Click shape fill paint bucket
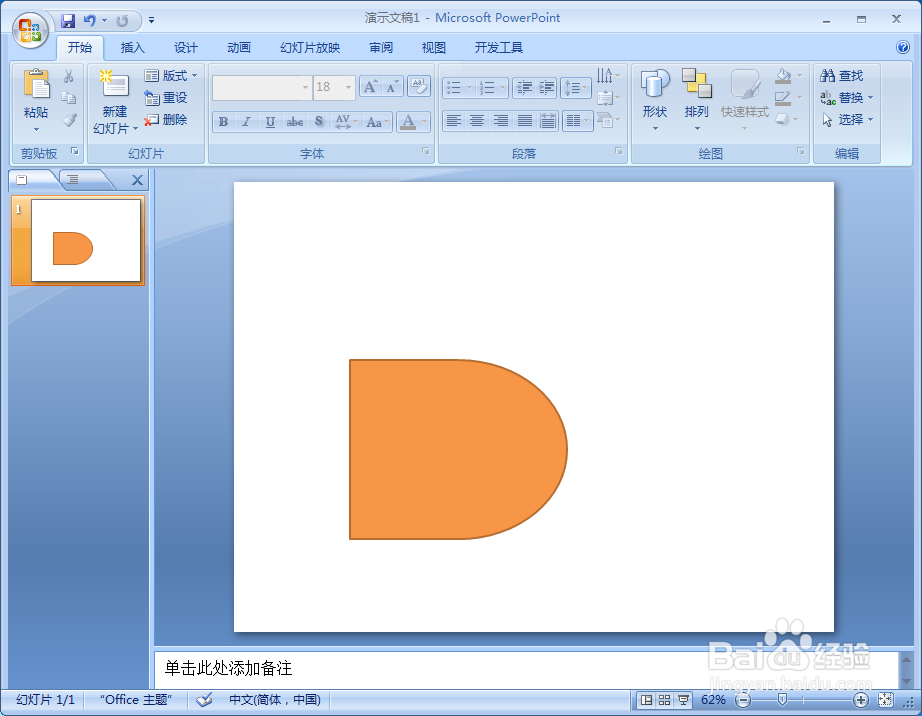The width and height of the screenshot is (922, 716). pos(783,75)
